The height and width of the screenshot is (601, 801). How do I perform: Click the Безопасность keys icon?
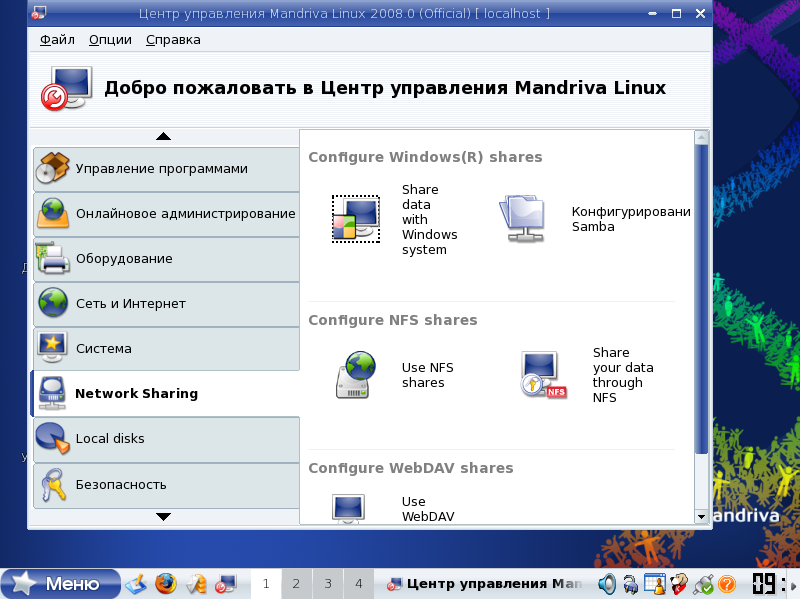[54, 484]
